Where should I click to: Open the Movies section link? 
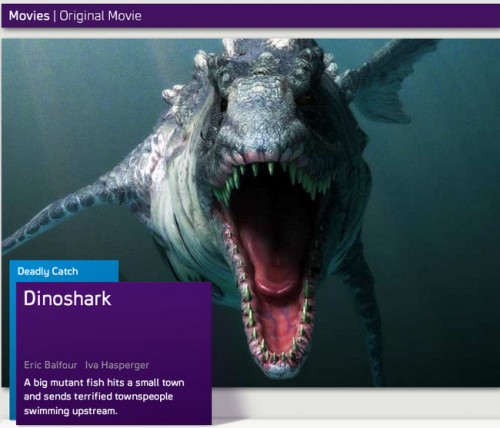point(29,16)
